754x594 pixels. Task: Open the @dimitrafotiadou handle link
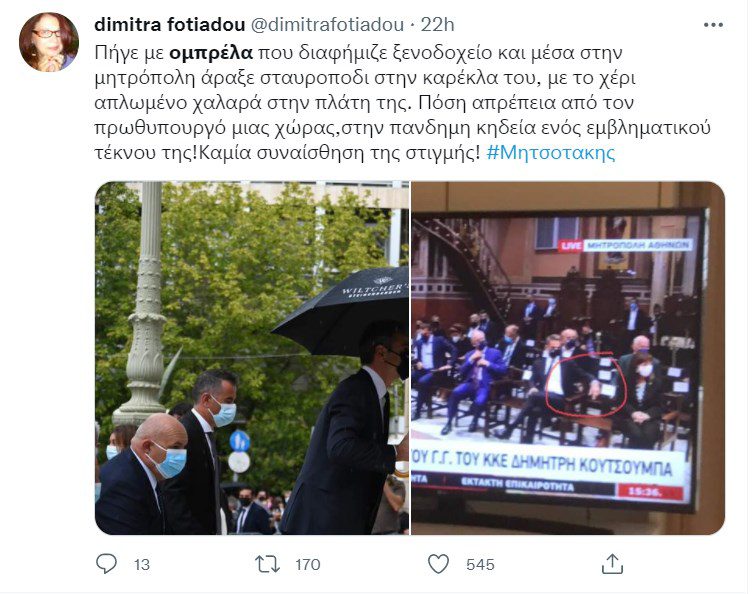(x=327, y=25)
